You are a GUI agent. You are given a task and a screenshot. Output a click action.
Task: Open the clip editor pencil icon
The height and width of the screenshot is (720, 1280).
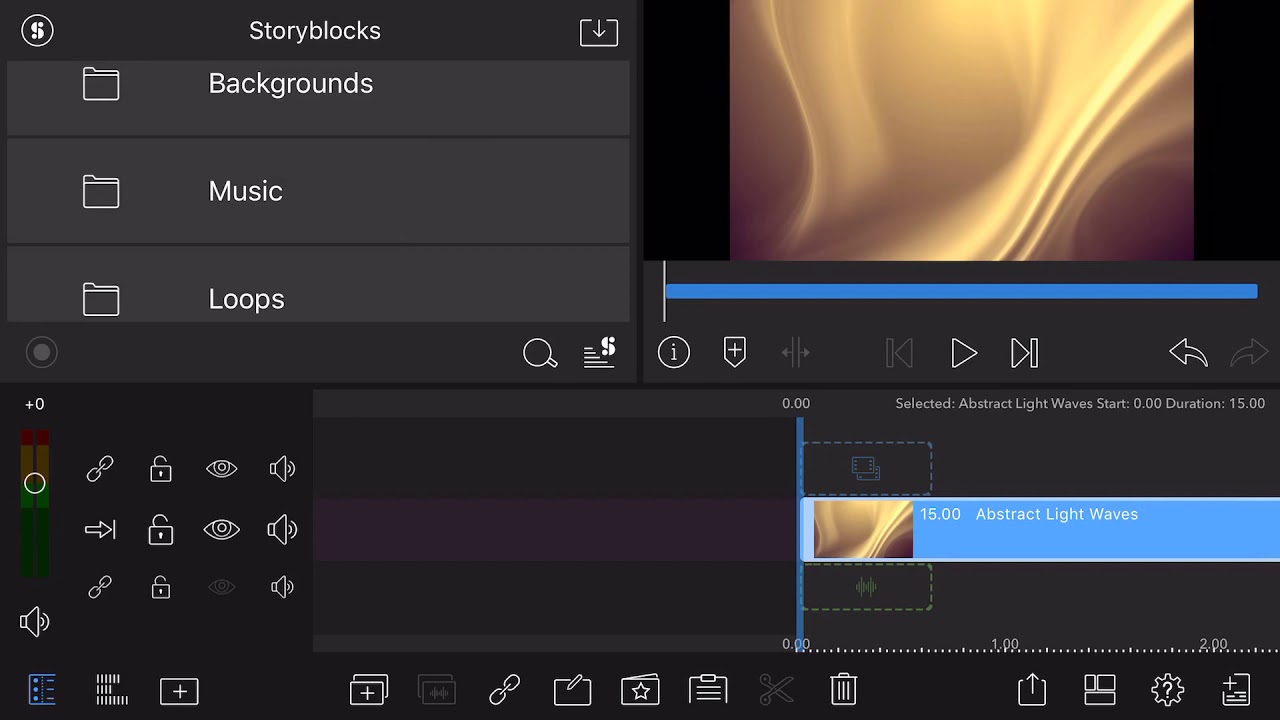[x=573, y=690]
